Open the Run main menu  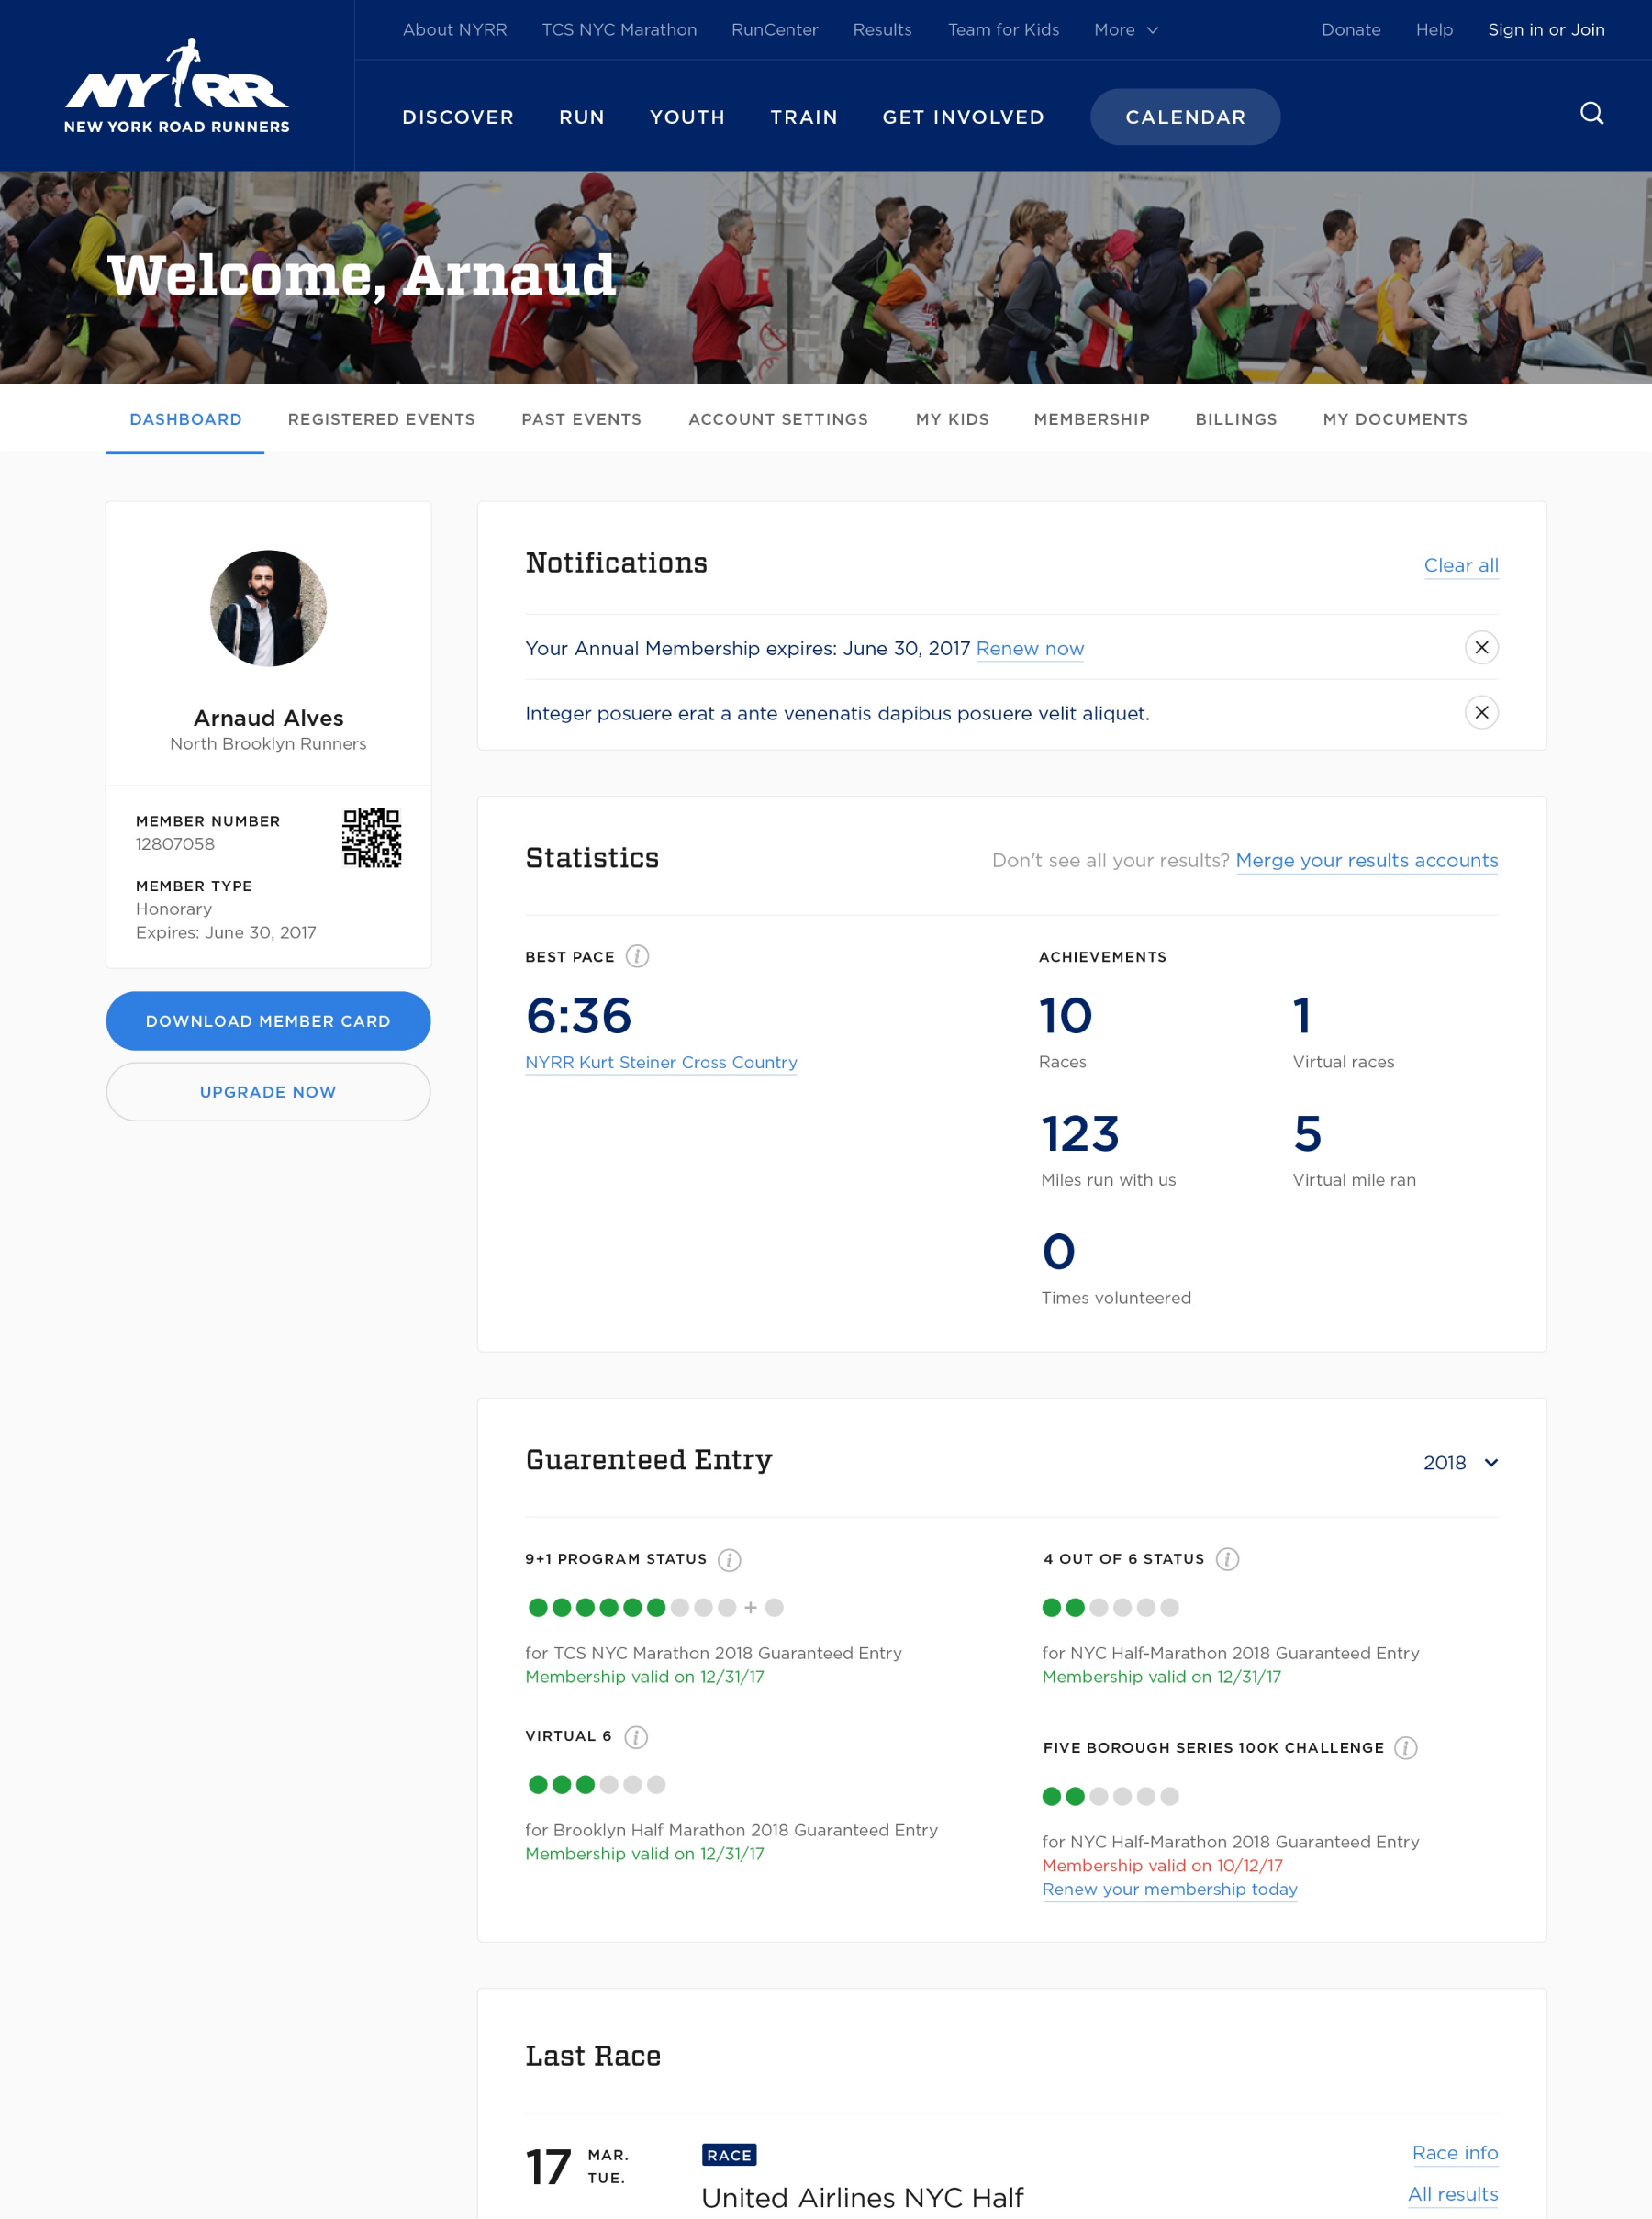(582, 117)
